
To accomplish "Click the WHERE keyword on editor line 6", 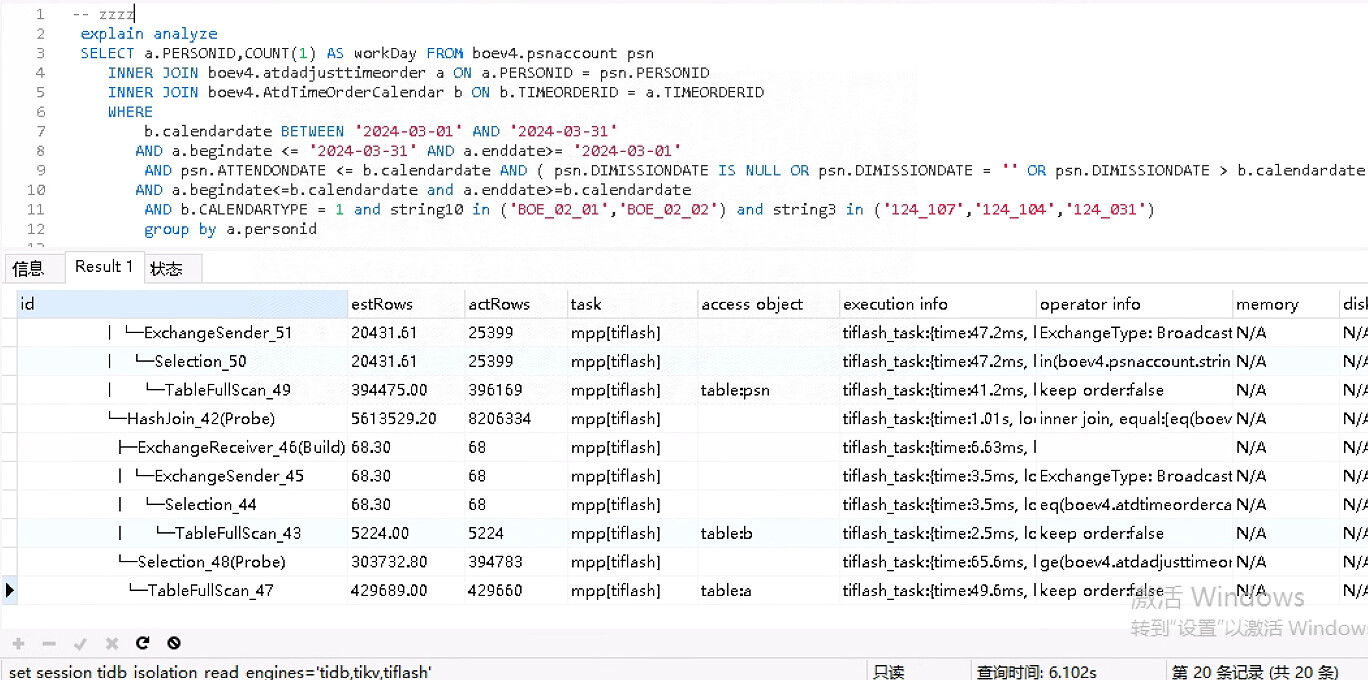I will (130, 112).
